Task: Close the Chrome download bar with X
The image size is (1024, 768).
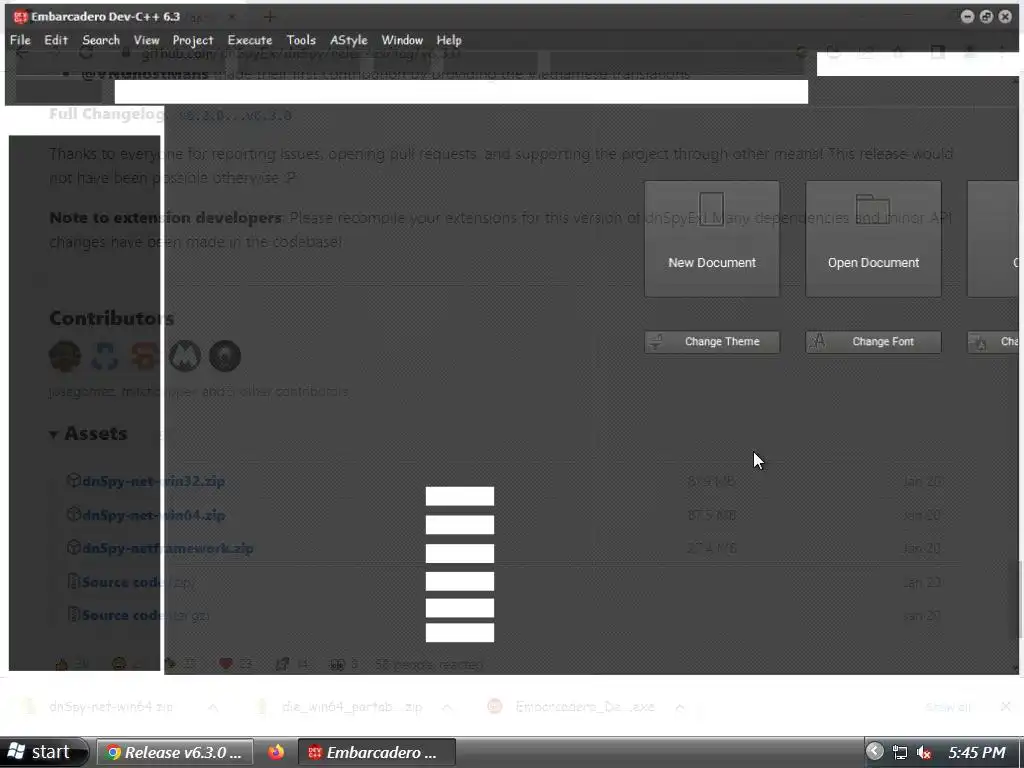Action: [x=1006, y=707]
